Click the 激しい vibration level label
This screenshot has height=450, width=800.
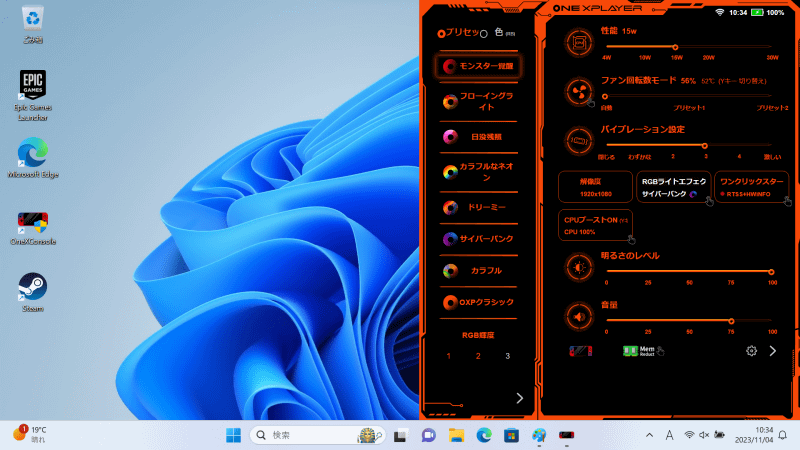click(772, 157)
